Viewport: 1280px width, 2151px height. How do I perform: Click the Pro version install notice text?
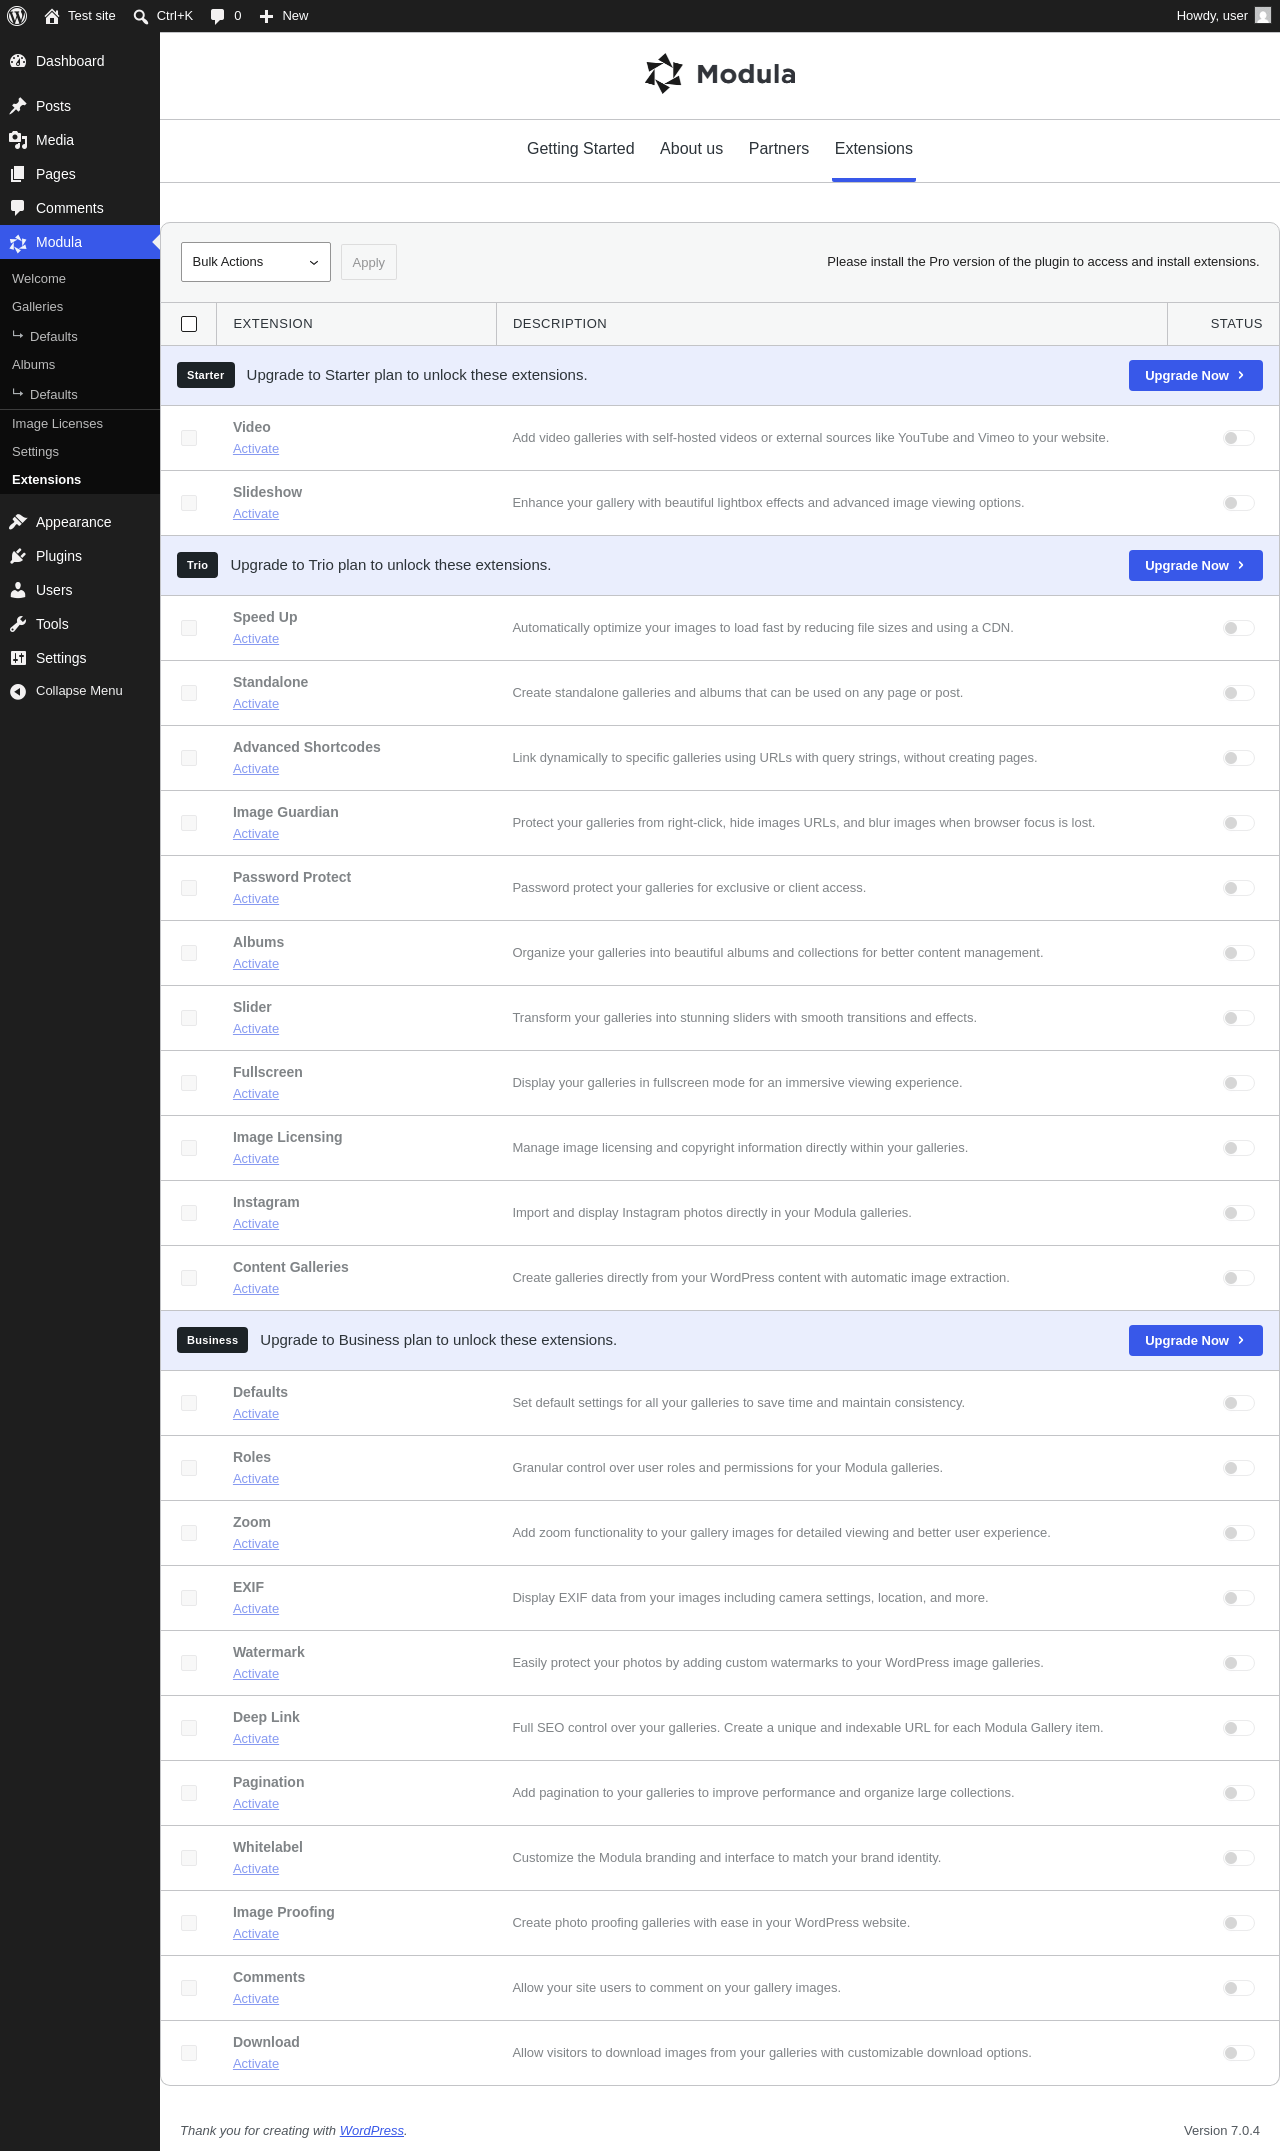point(1043,262)
